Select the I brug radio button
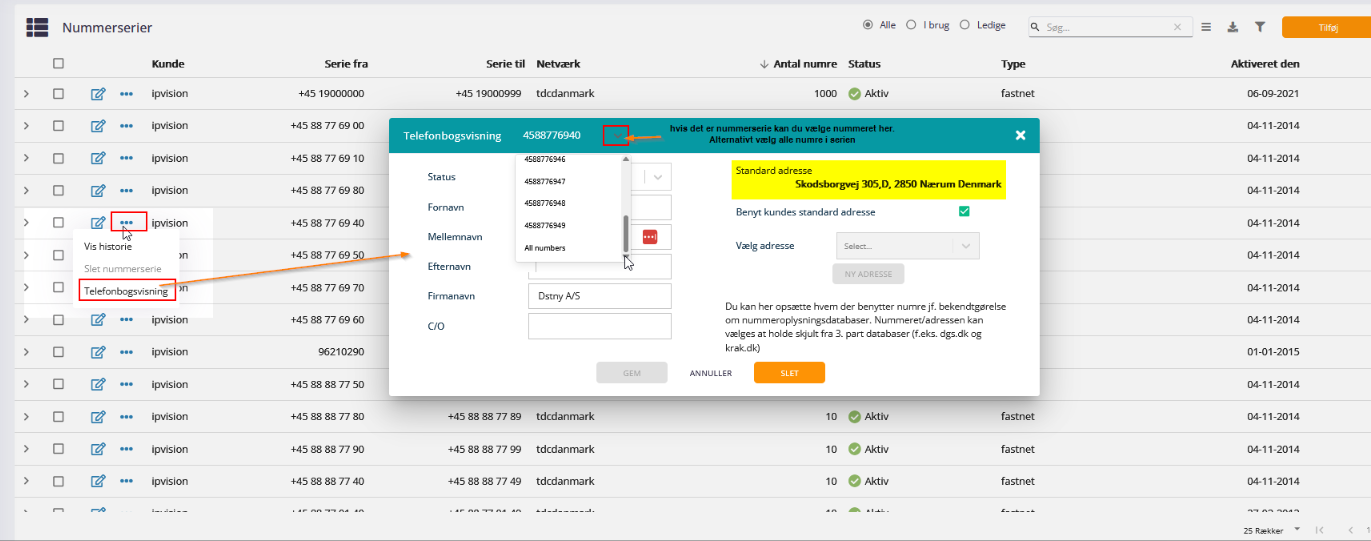 (x=911, y=25)
